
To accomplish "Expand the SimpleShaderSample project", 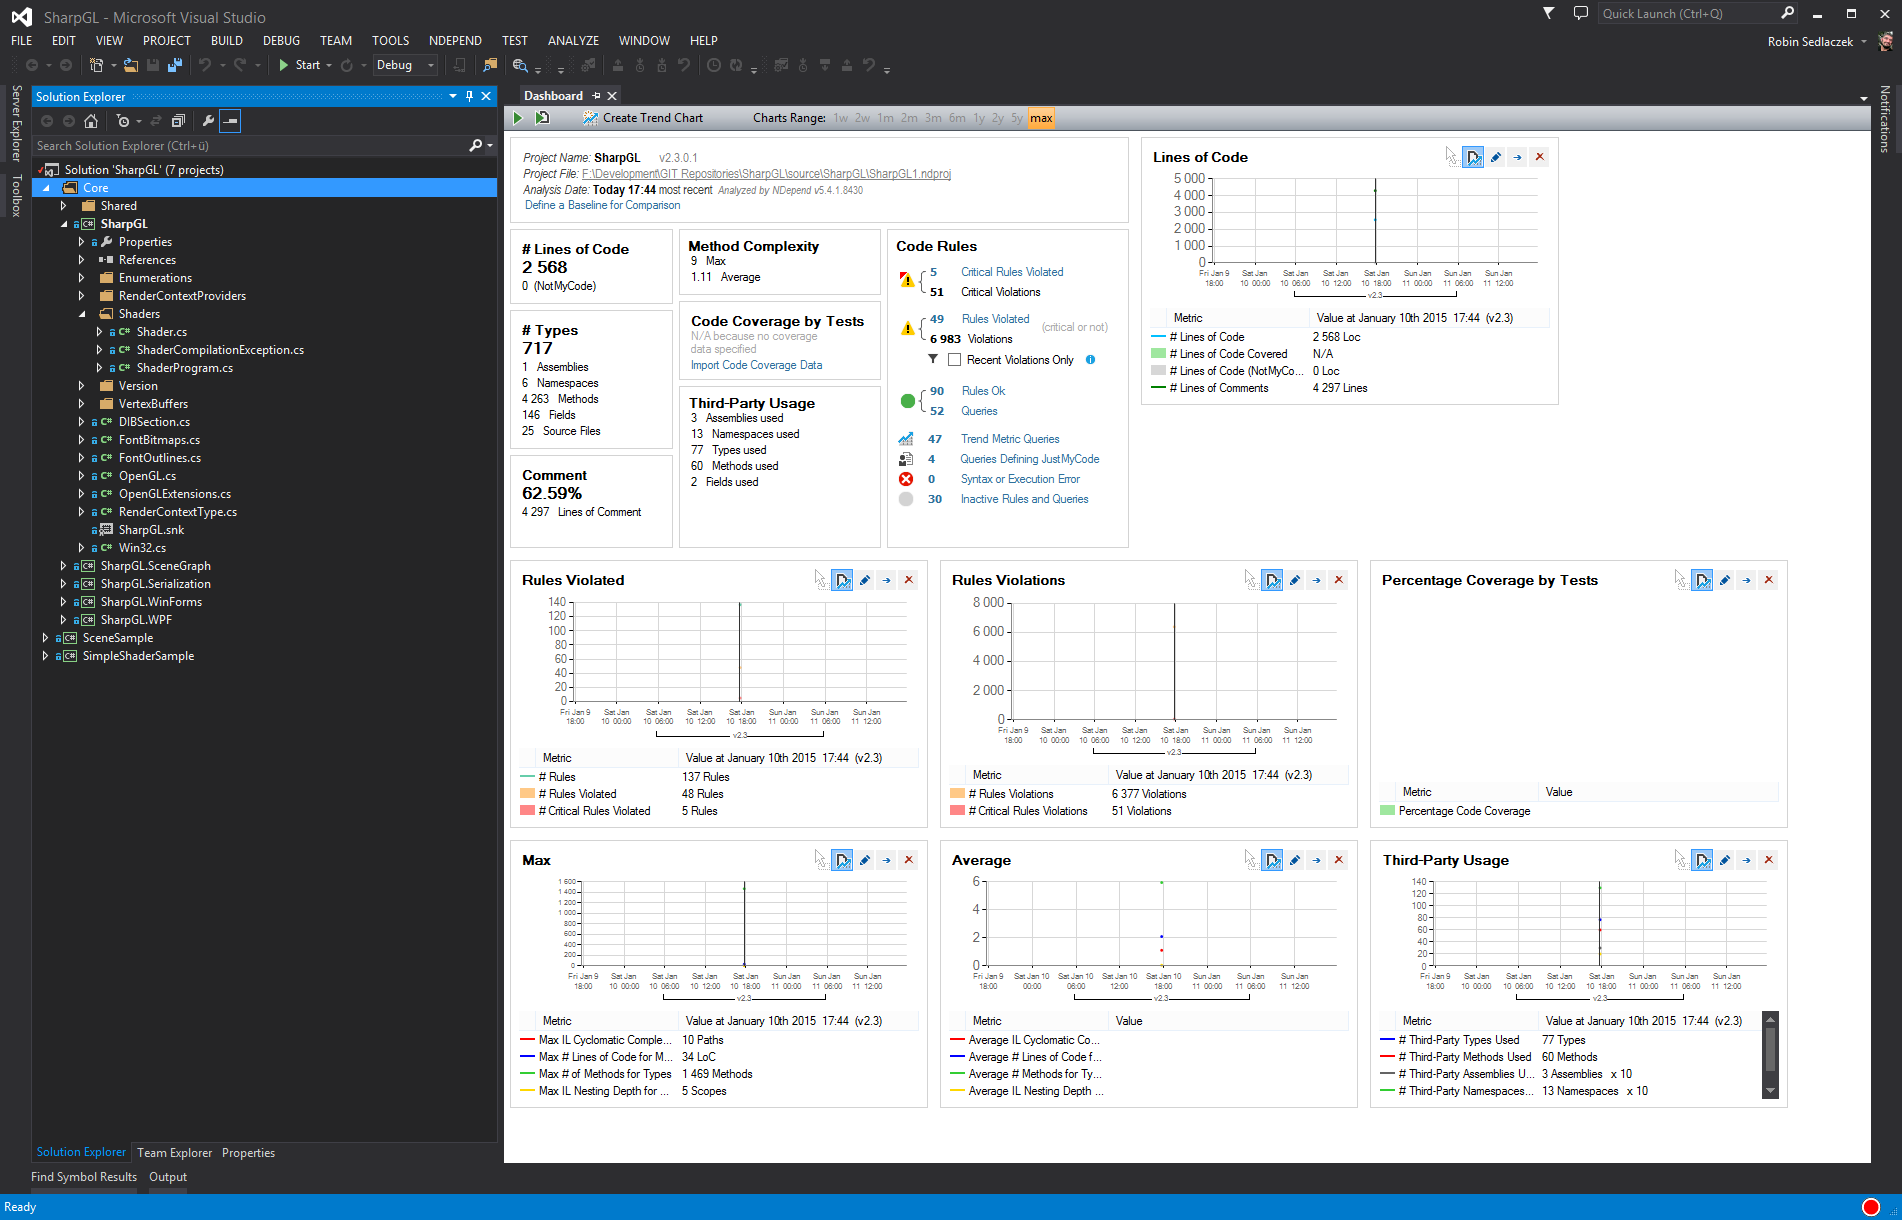I will 45,656.
